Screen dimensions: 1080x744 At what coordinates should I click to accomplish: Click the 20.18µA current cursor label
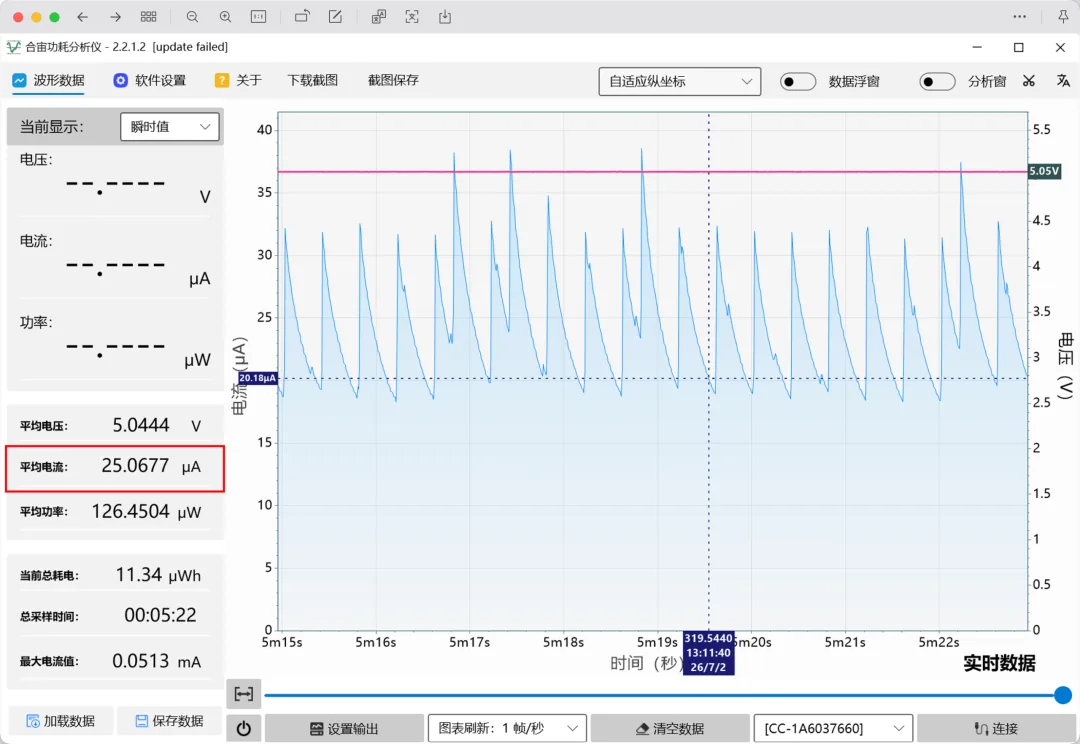(258, 378)
